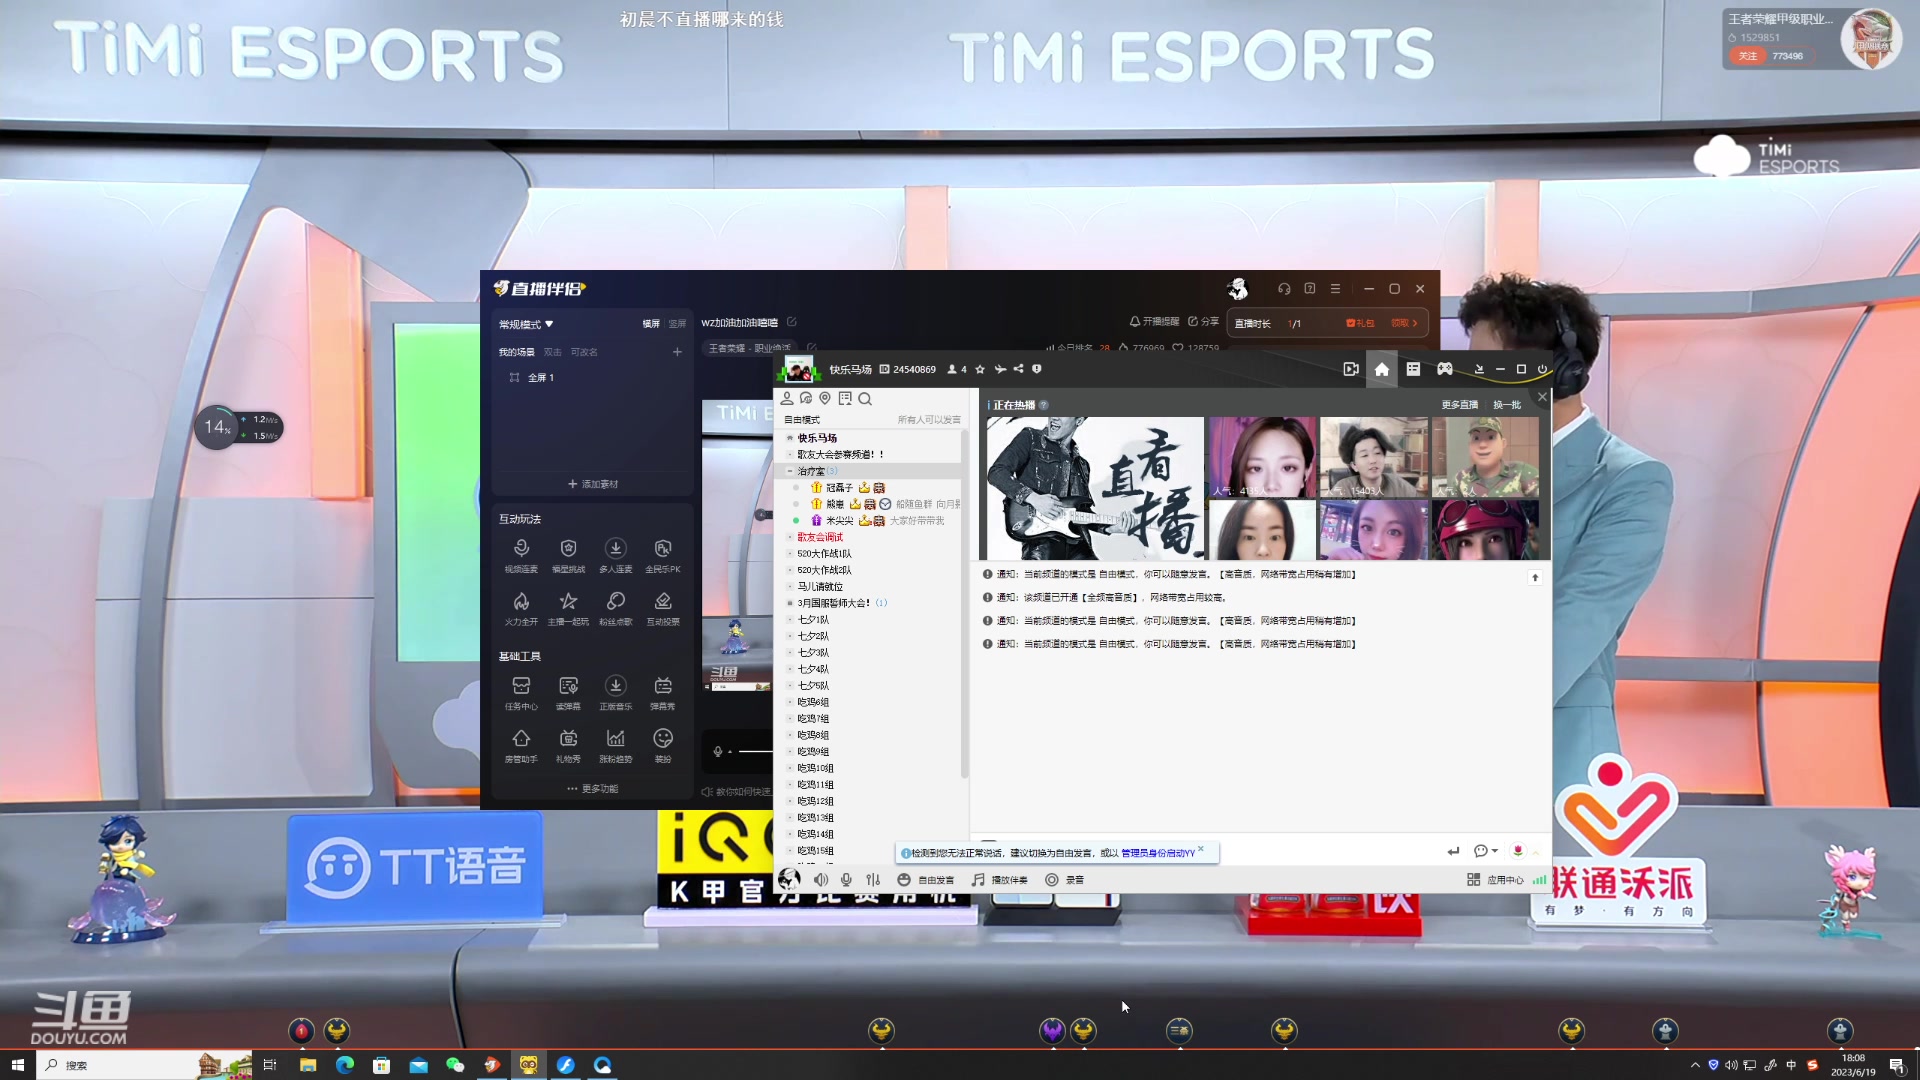Open chat bubble options dropdown
Screen dimensions: 1920x1080
pos(1485,851)
